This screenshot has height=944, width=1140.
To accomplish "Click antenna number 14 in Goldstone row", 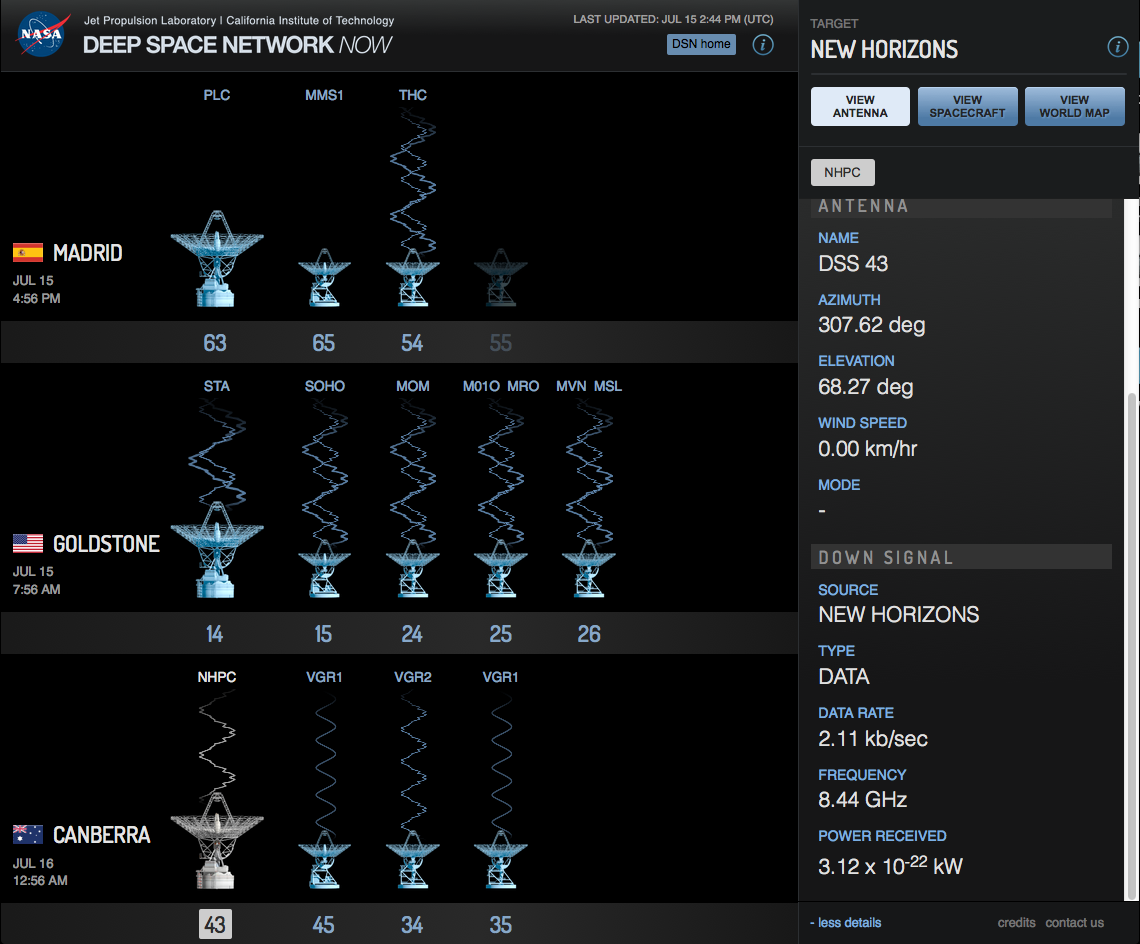I will coord(214,633).
